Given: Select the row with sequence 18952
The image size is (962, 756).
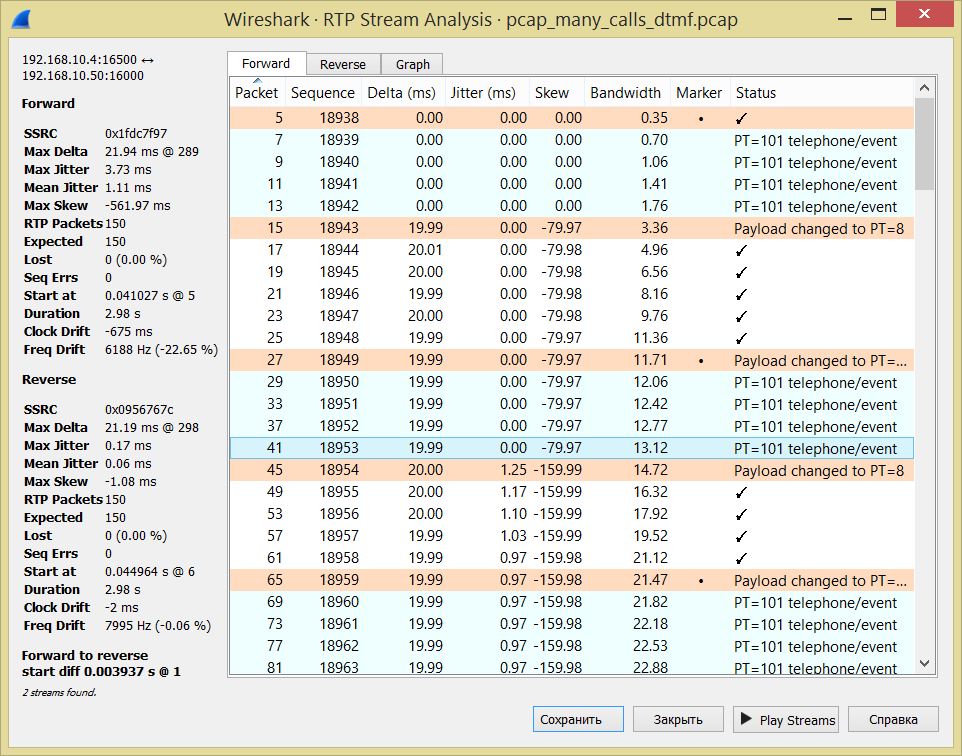Looking at the screenshot, I should [572, 426].
